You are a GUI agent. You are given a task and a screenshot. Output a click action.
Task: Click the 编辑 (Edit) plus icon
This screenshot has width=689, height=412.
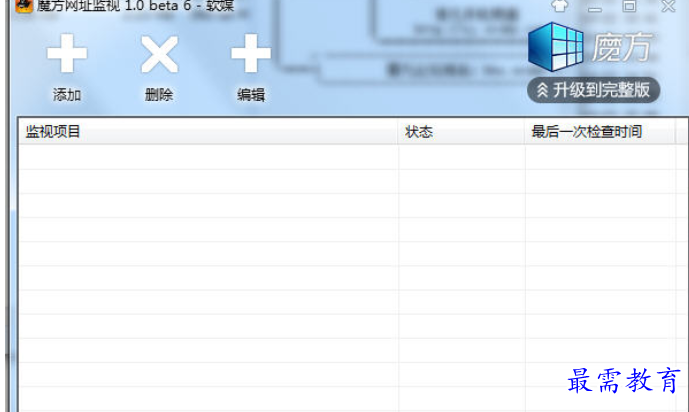tap(251, 53)
